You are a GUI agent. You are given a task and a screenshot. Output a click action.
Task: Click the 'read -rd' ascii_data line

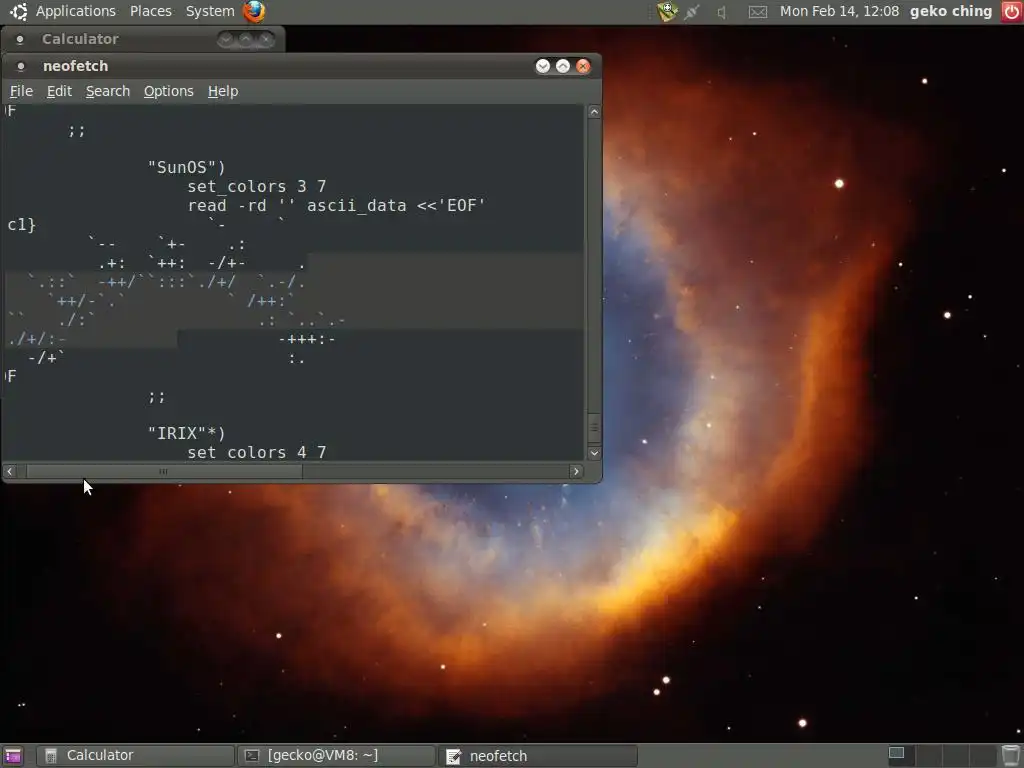(336, 206)
